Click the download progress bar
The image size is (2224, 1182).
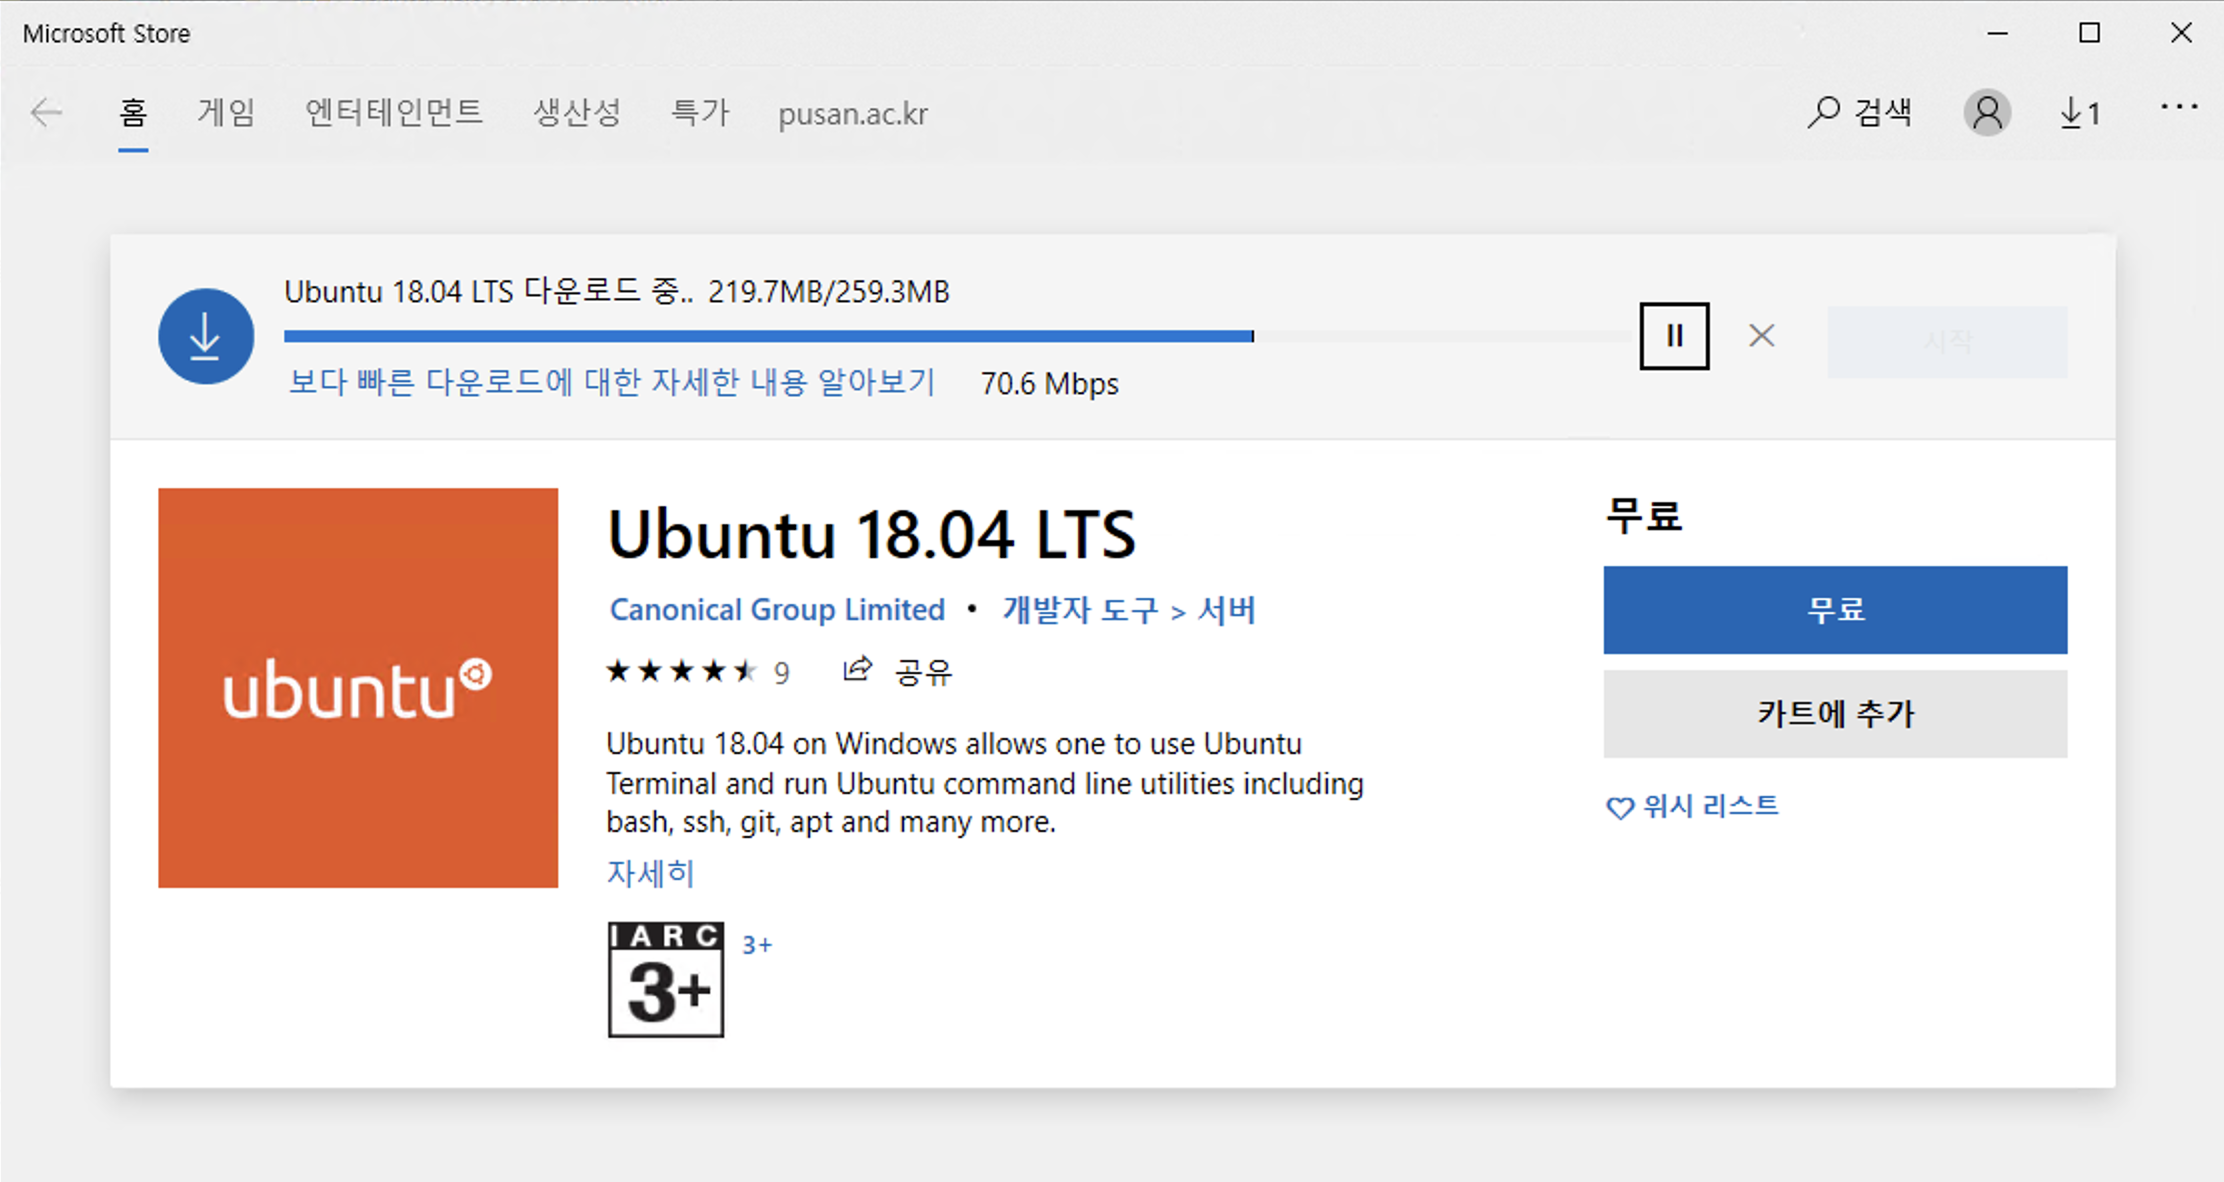tap(768, 337)
